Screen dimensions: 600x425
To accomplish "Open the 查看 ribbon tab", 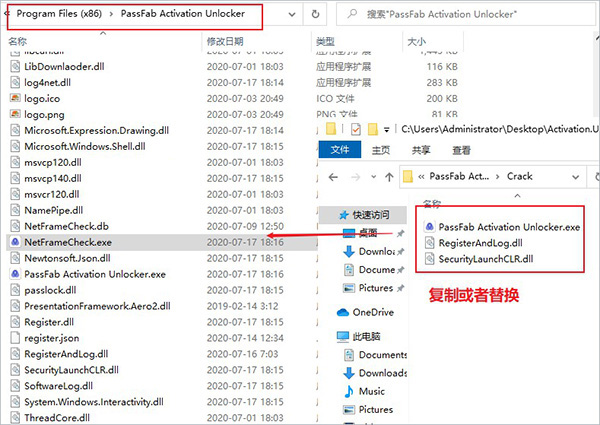I will [461, 150].
